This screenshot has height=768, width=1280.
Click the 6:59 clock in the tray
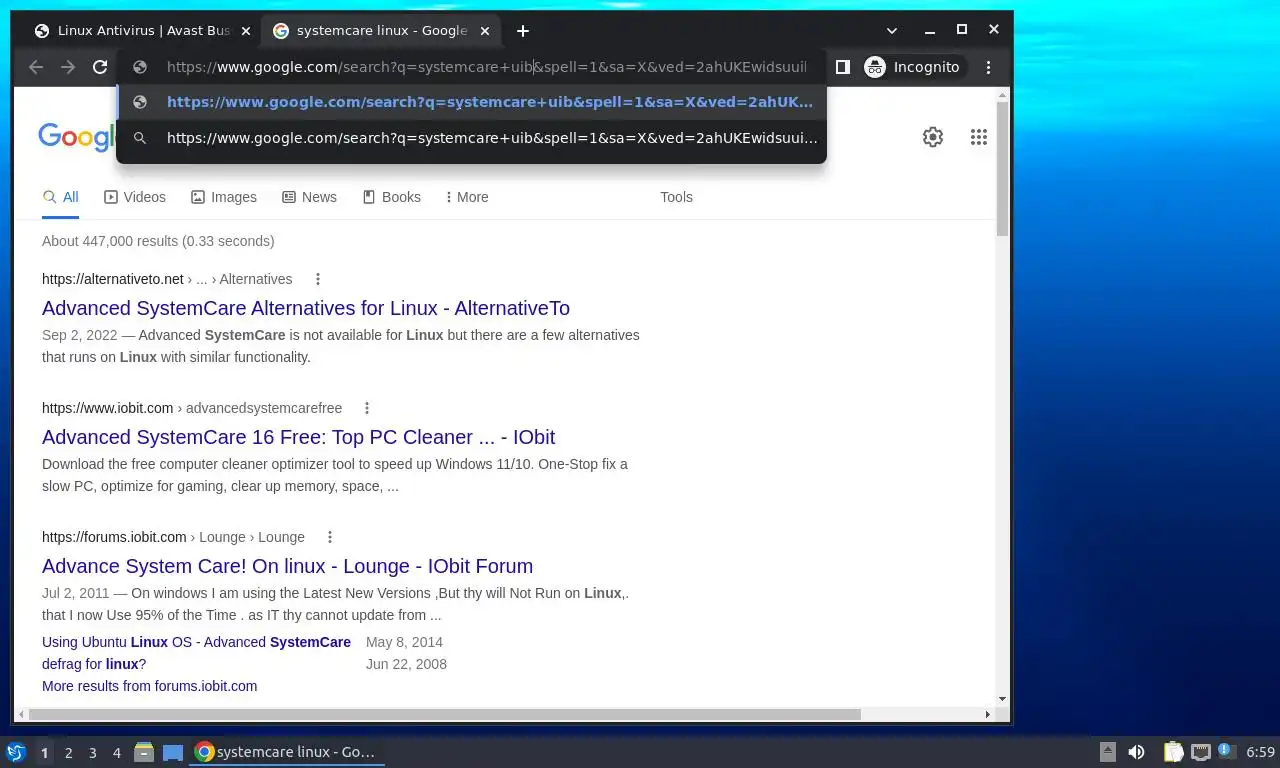coord(1260,752)
